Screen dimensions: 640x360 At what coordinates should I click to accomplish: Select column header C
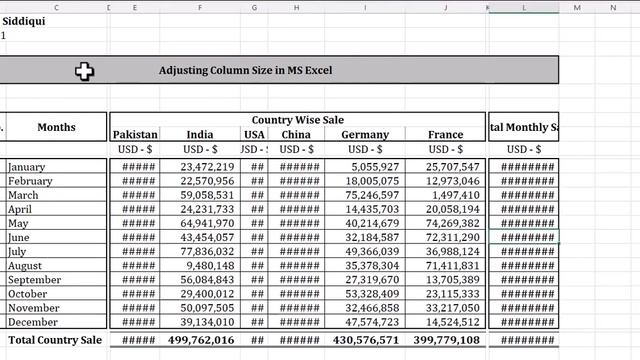(56, 7)
